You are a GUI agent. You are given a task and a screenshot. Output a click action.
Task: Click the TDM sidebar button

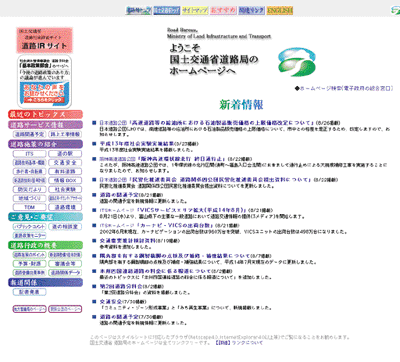(29, 207)
